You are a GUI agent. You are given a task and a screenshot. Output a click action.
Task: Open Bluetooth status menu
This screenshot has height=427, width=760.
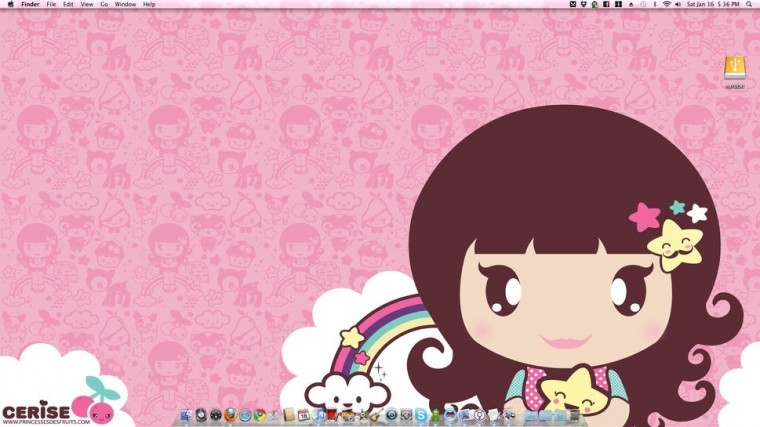click(x=655, y=4)
